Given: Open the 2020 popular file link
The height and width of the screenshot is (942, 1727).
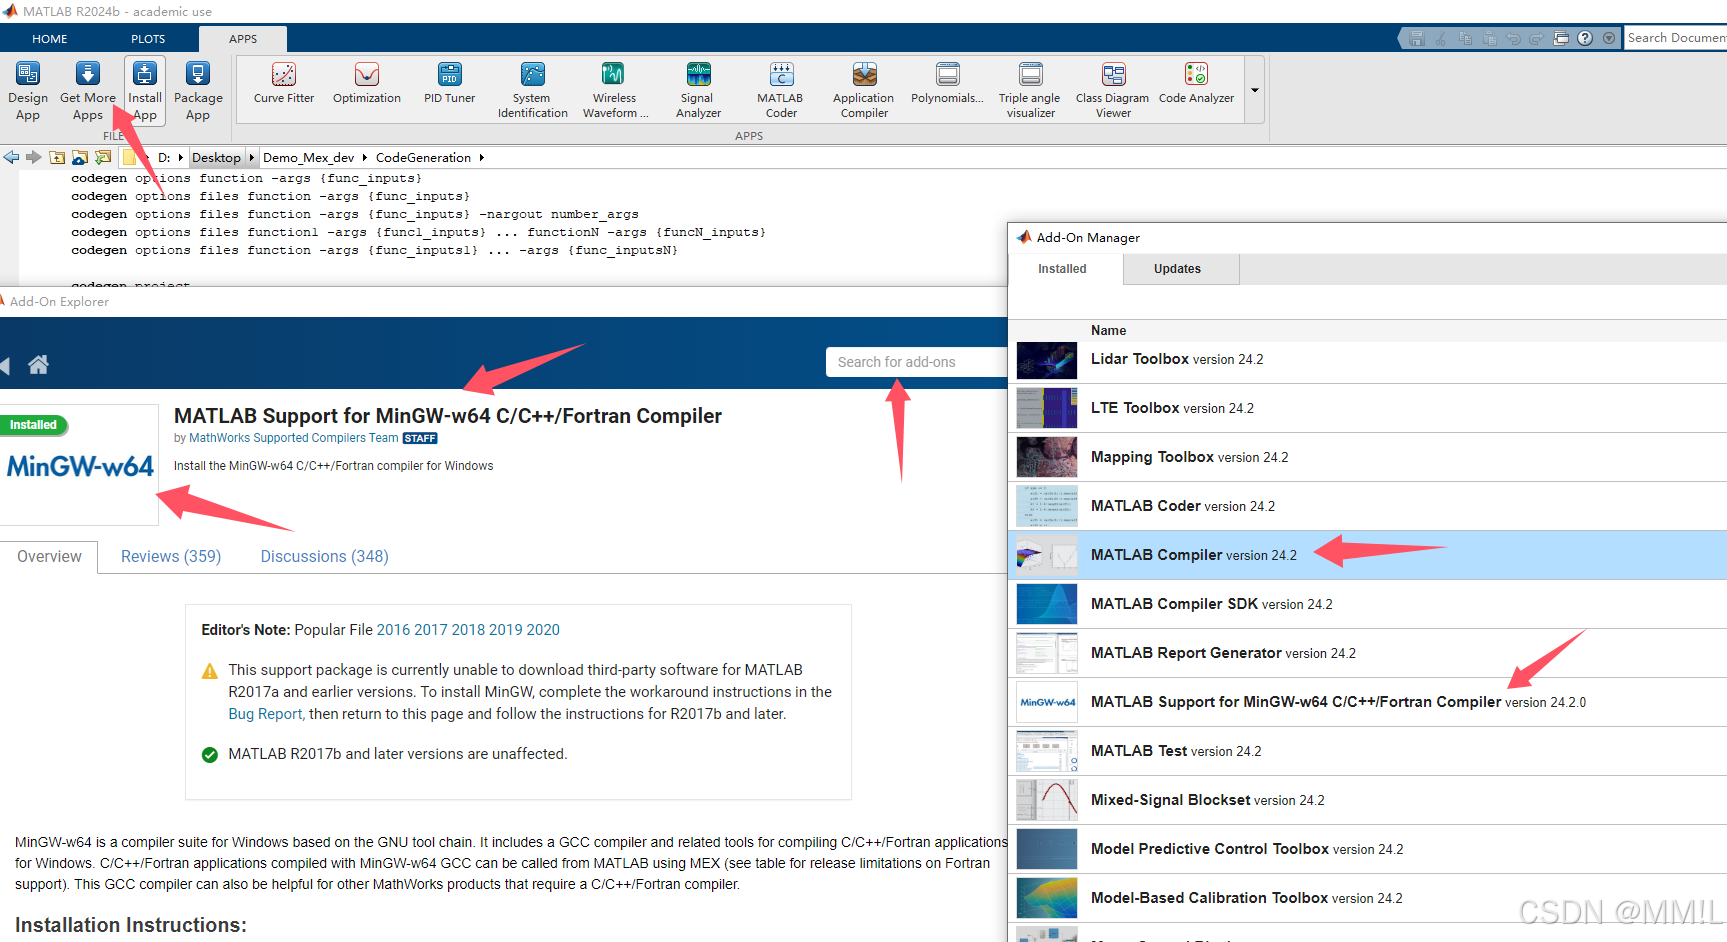Looking at the screenshot, I should (x=543, y=630).
